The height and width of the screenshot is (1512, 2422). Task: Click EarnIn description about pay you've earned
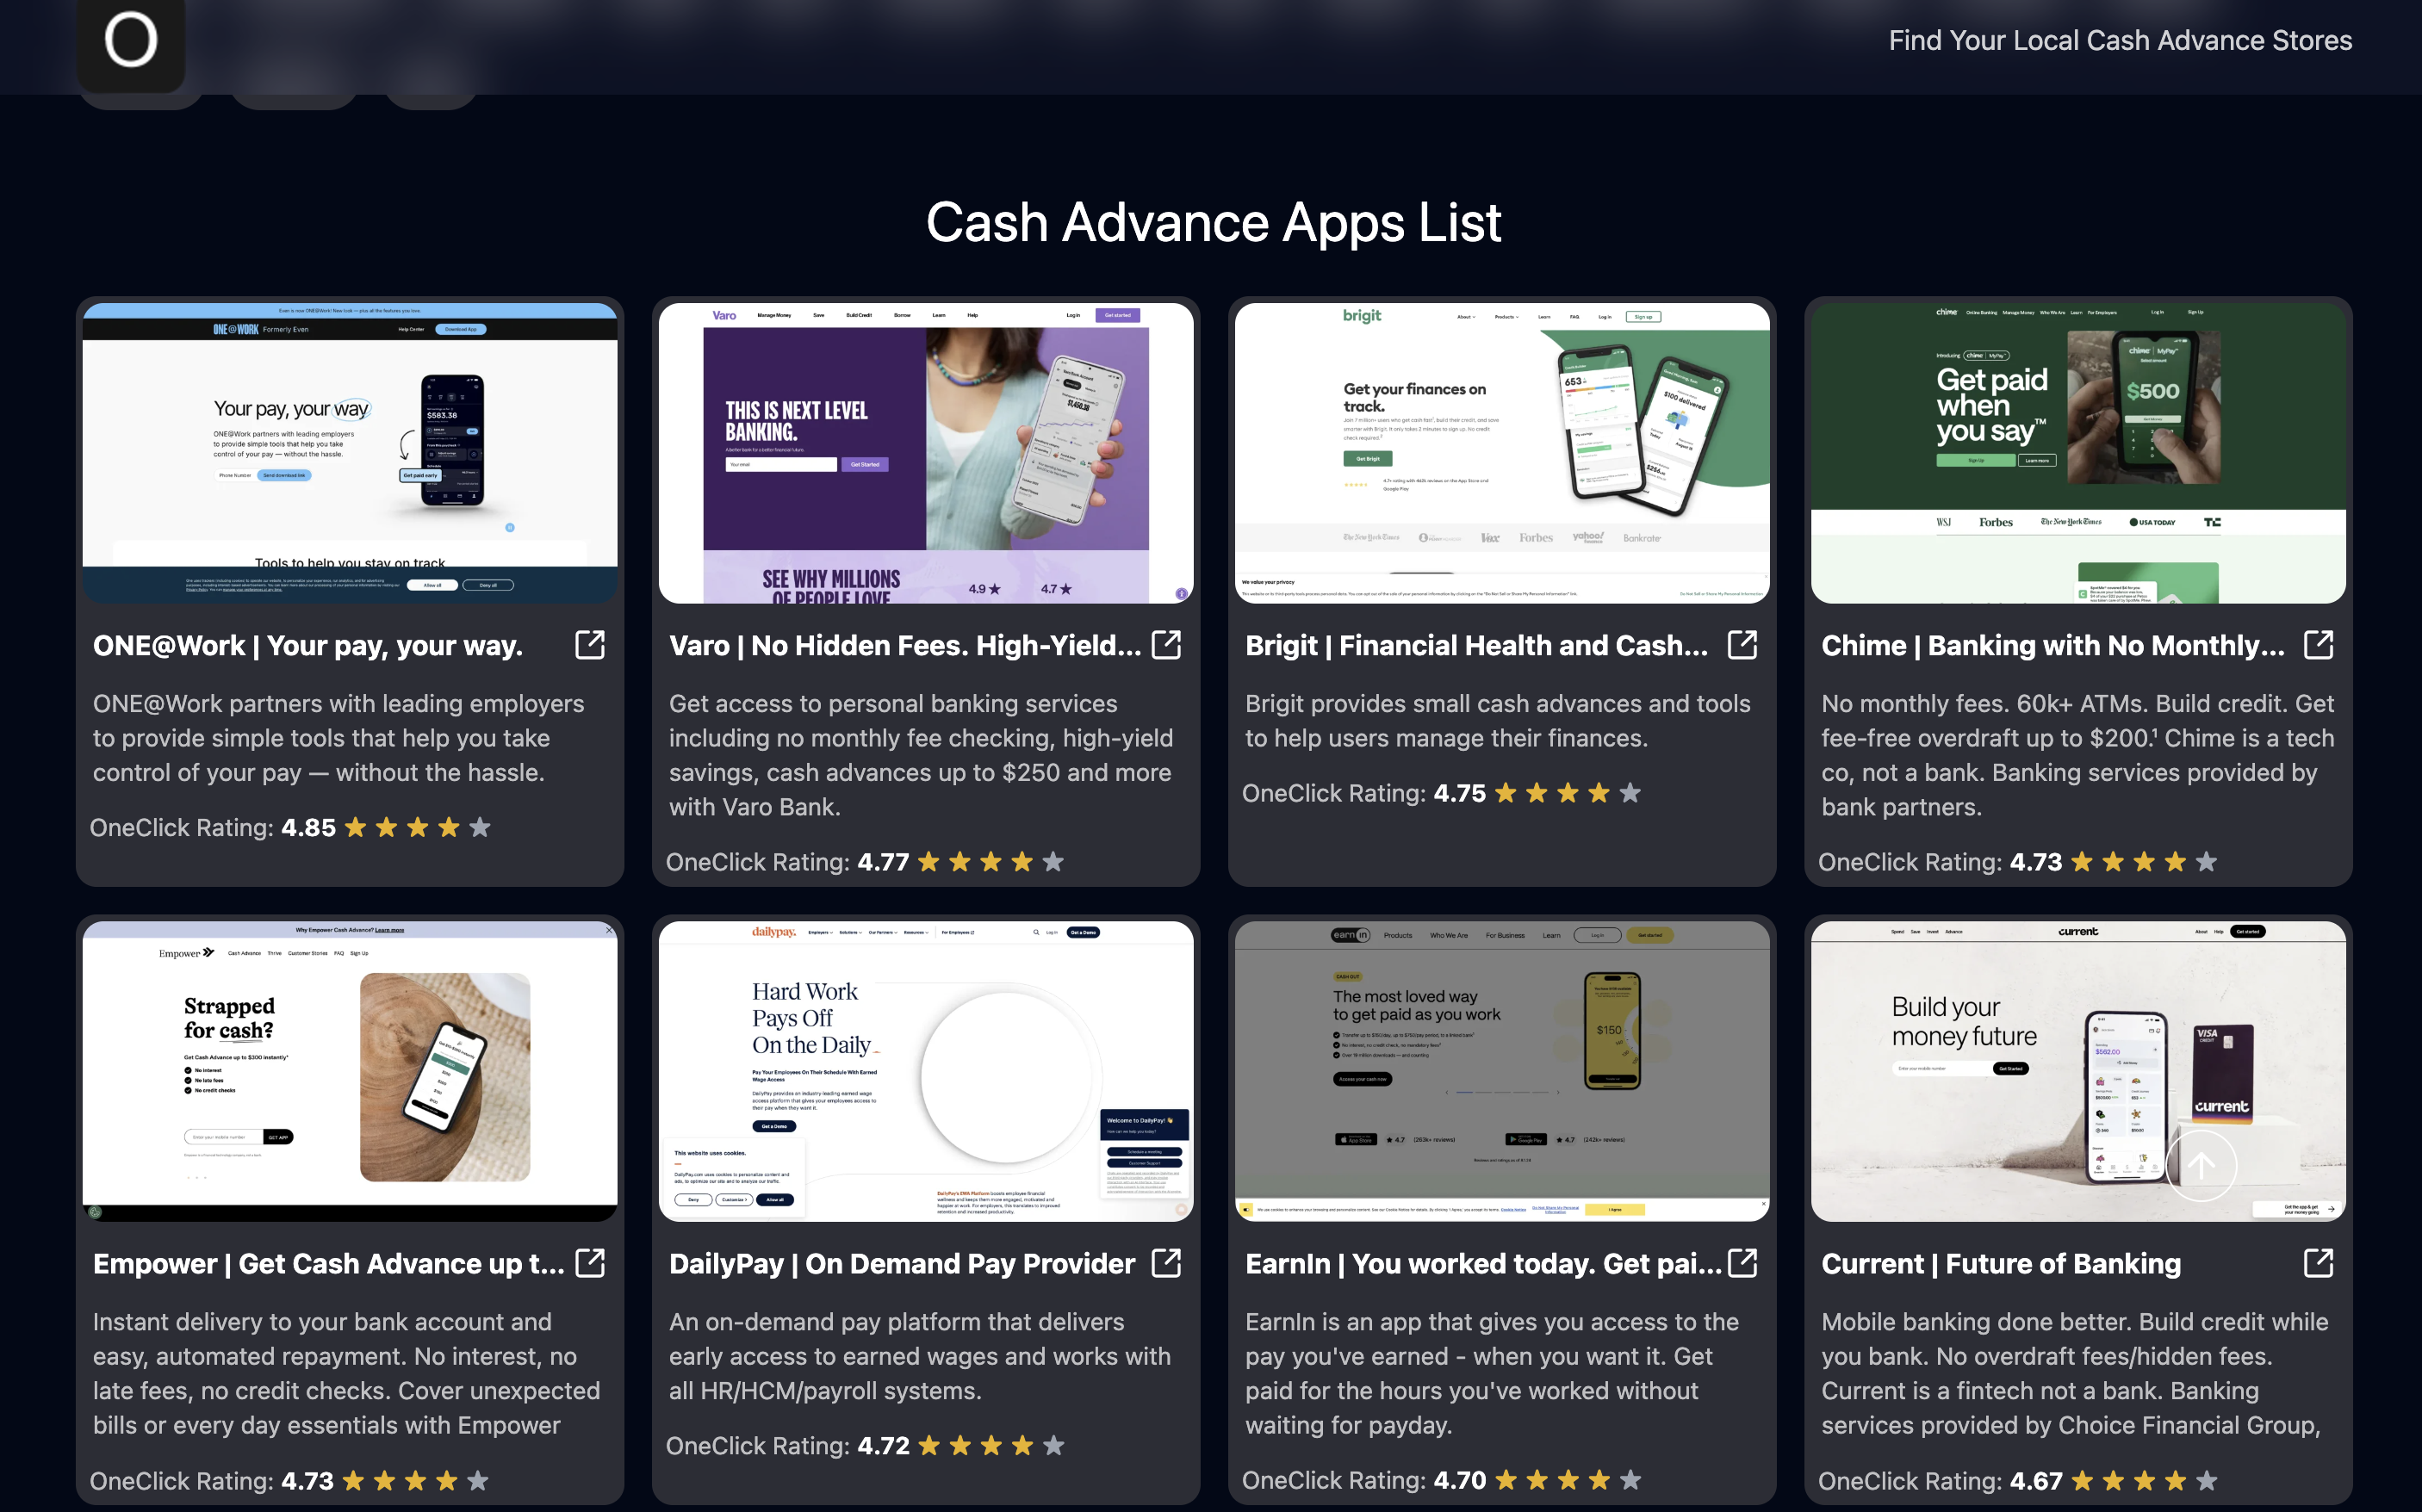click(x=1492, y=1373)
